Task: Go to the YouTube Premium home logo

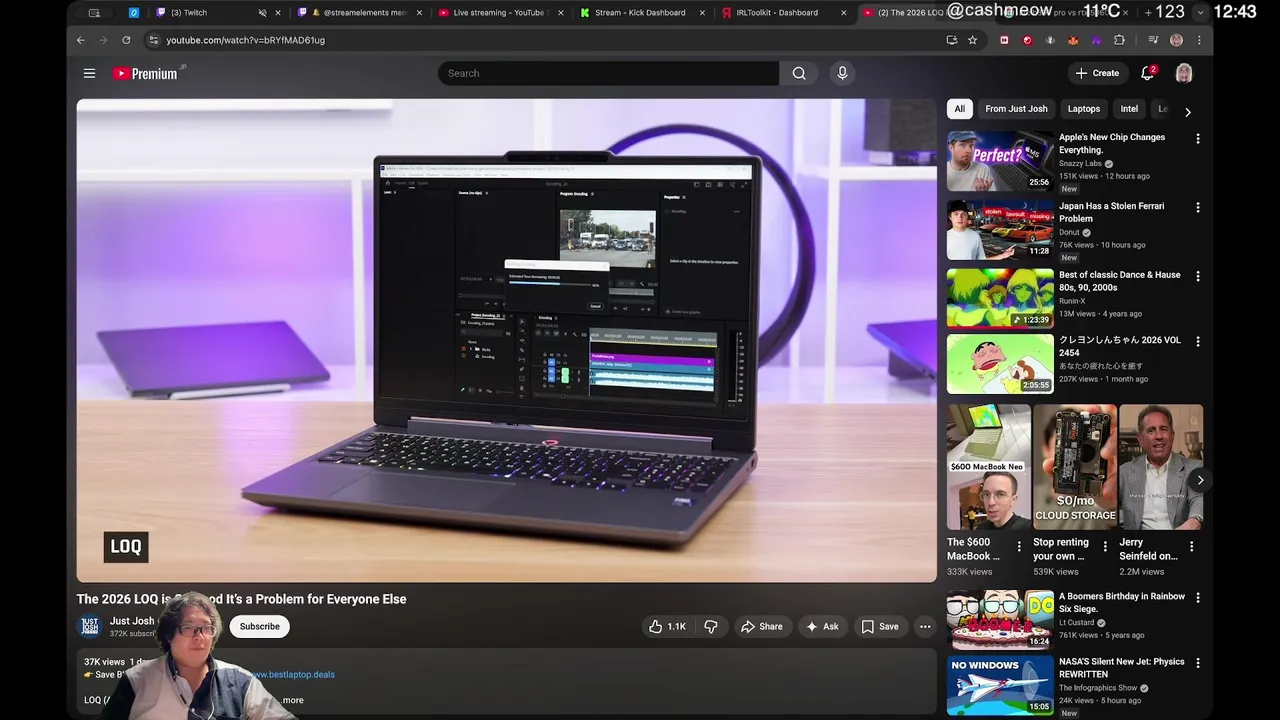Action: (145, 73)
